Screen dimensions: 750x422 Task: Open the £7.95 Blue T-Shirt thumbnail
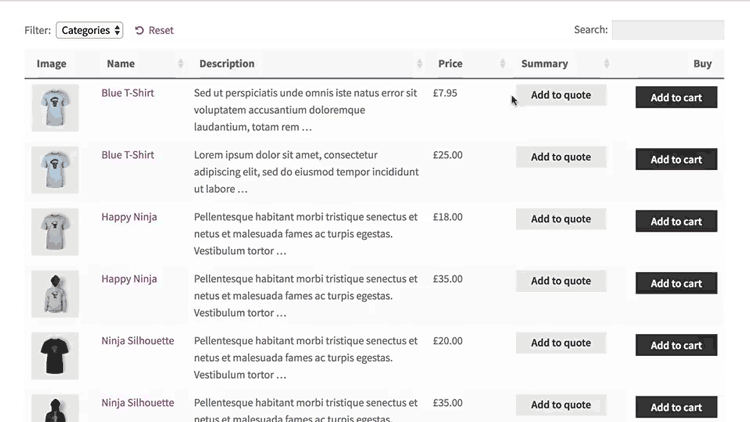click(55, 108)
